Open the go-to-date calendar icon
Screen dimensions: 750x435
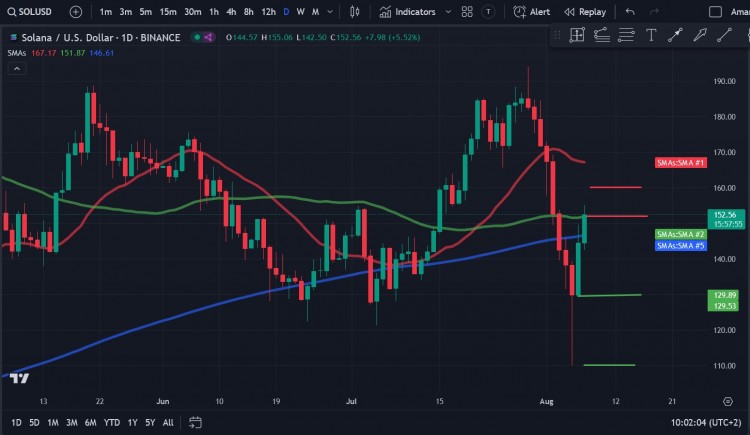195,423
